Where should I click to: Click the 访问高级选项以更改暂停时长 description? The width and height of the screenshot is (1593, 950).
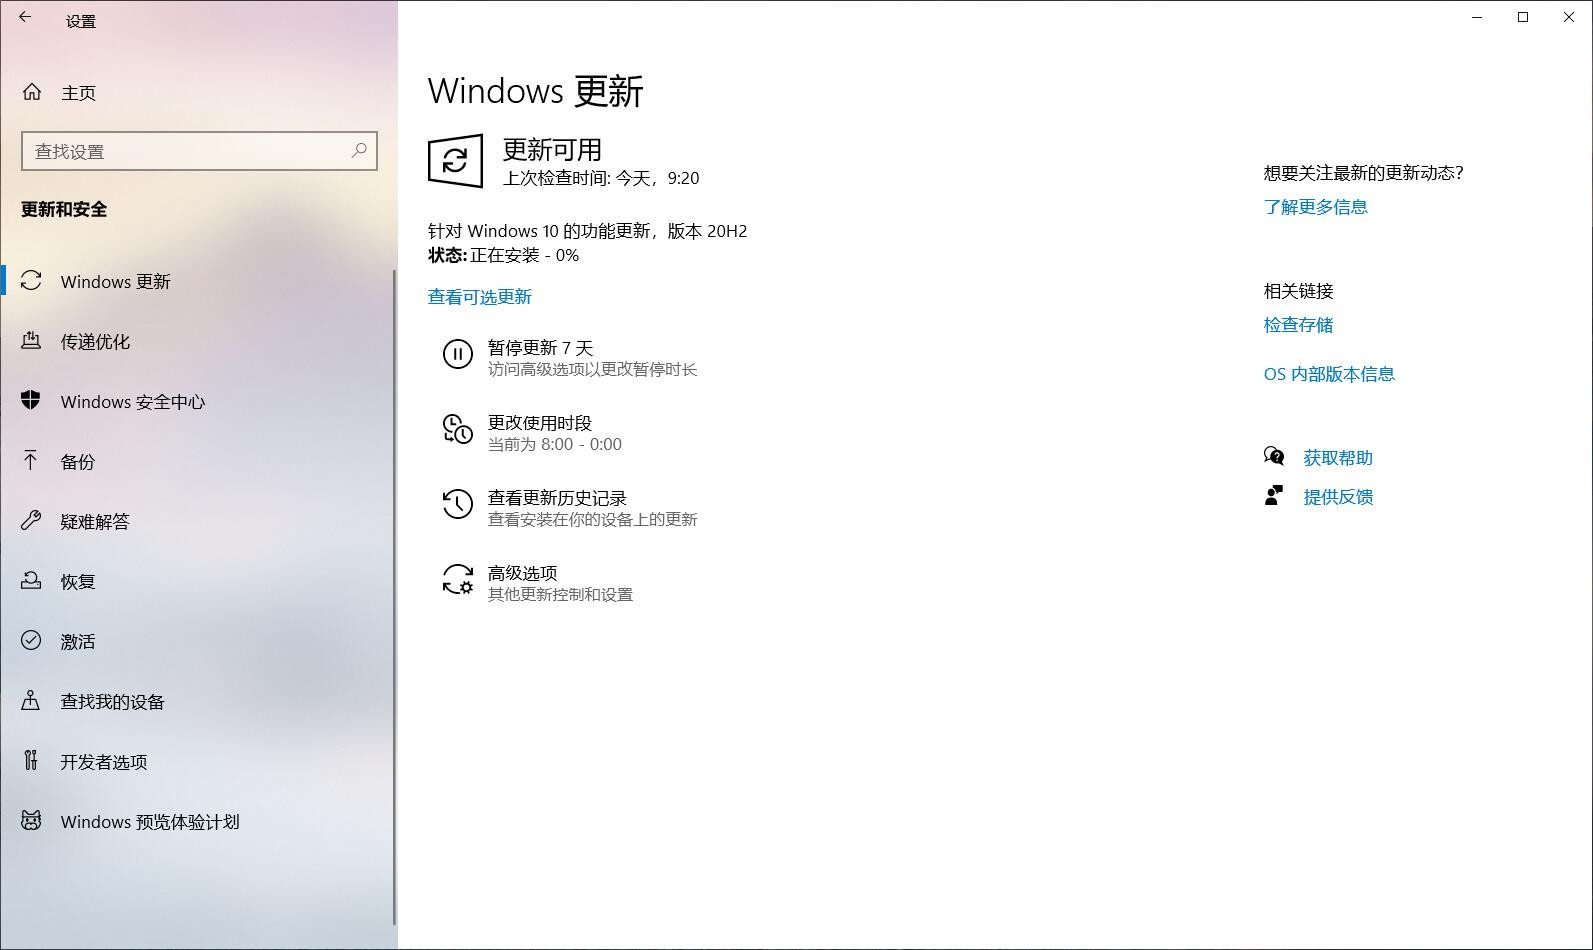592,369
